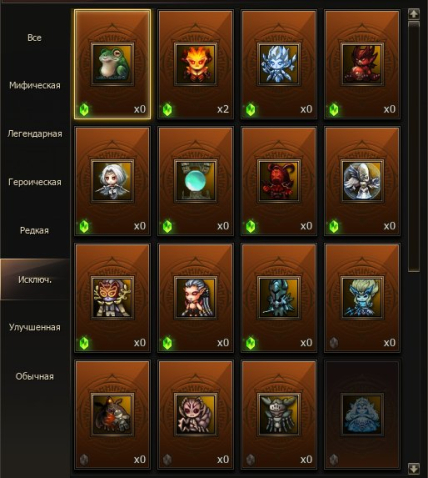Choose the ice crystal spirit card
Viewport: 428px width, 478px height.
tap(279, 64)
